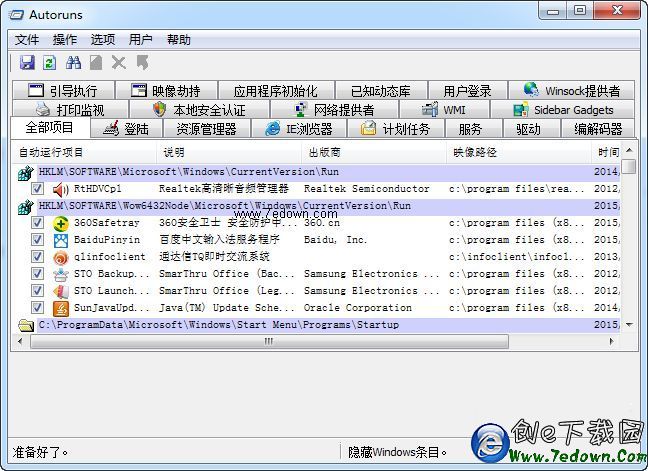Switch to the 计划任务 tab
Screen dimensions: 648x471
[x=396, y=129]
